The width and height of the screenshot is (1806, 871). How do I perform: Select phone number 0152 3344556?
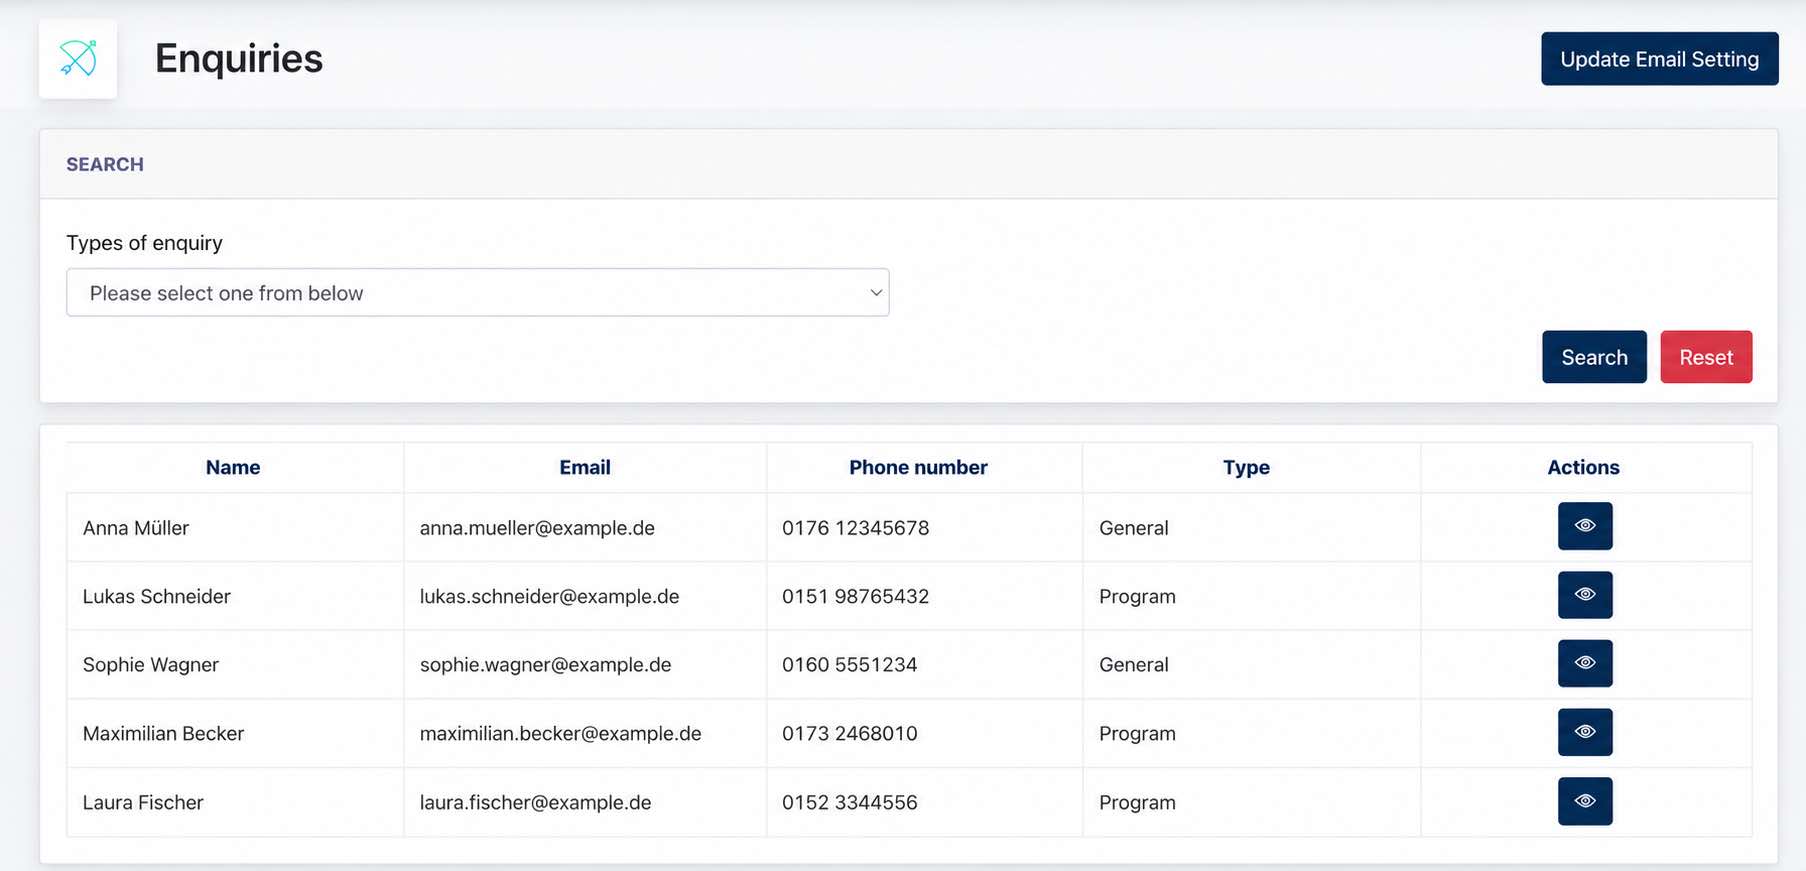[849, 802]
